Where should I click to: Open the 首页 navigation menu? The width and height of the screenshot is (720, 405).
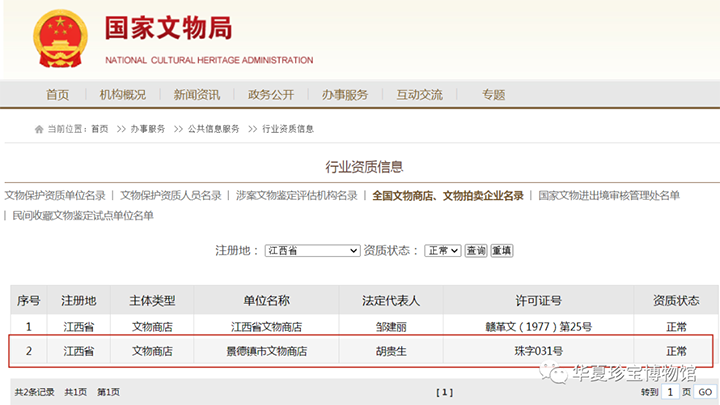[x=57, y=95]
